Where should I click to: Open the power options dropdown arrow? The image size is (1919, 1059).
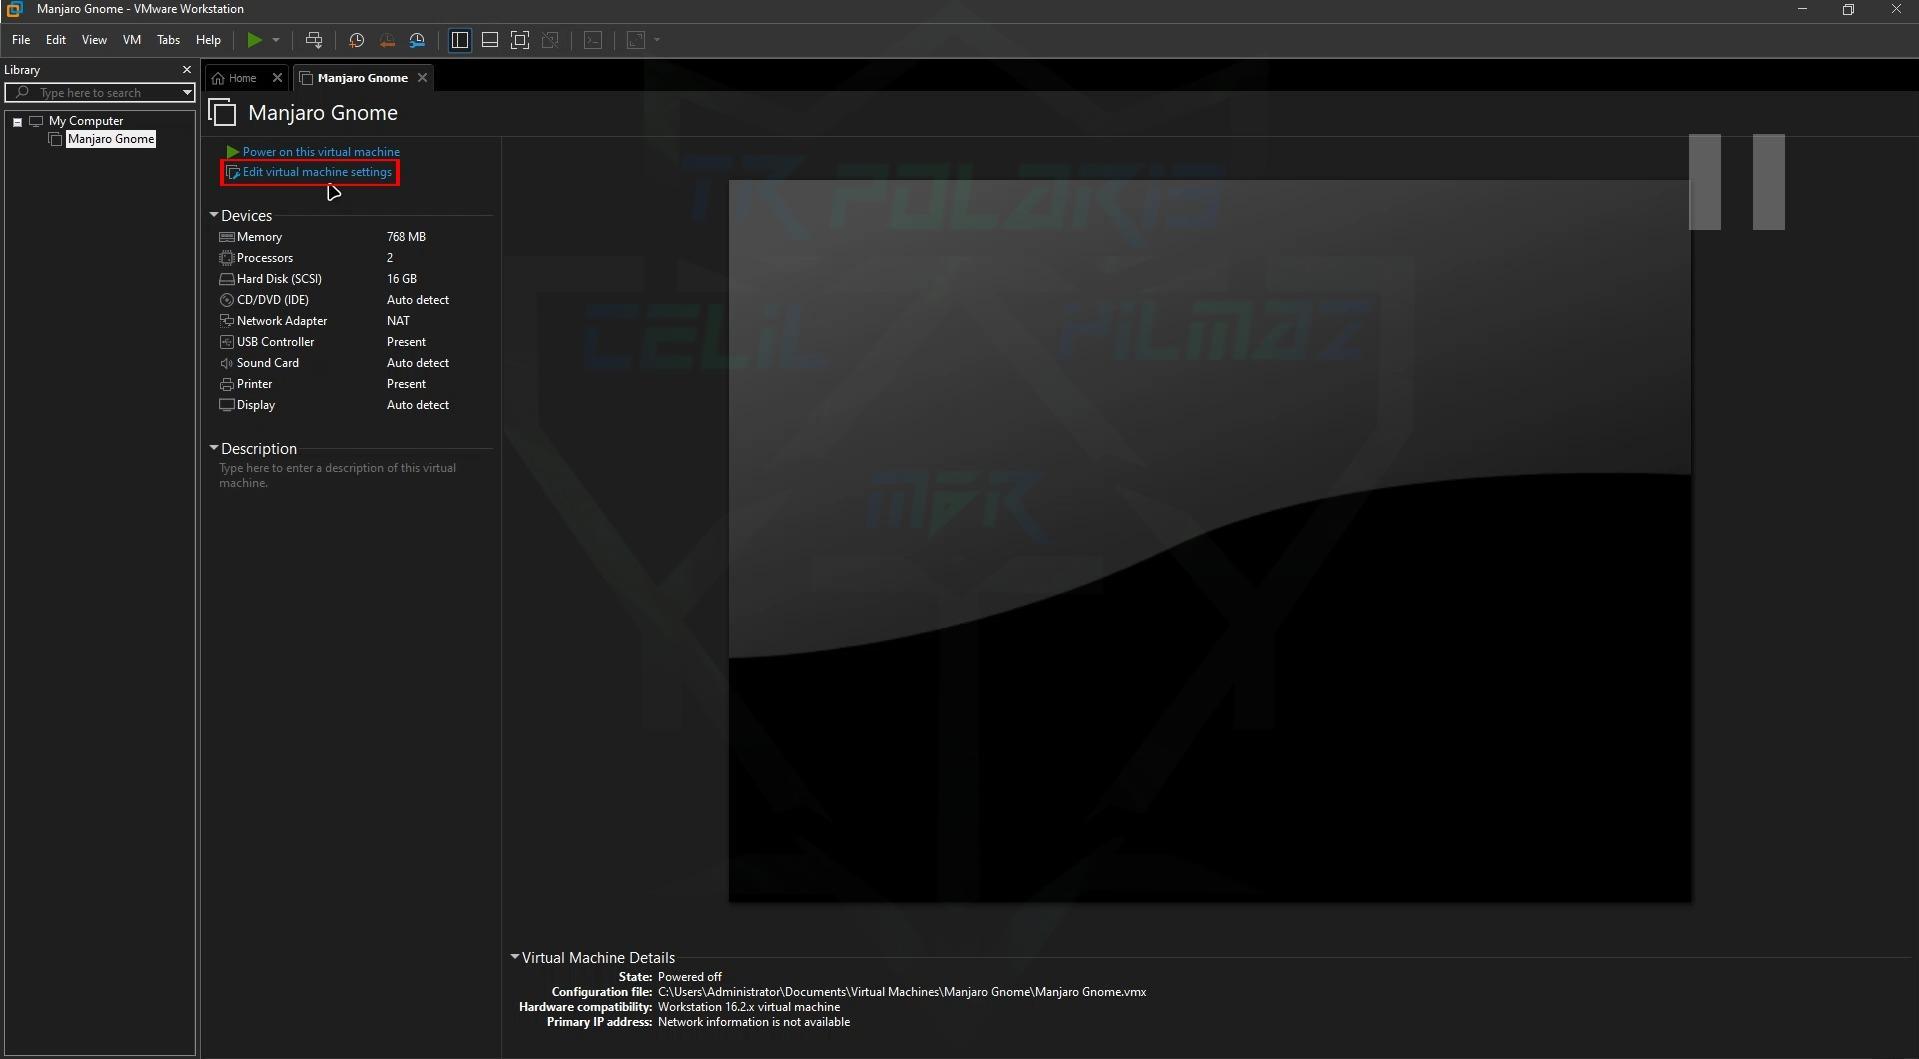coord(276,40)
